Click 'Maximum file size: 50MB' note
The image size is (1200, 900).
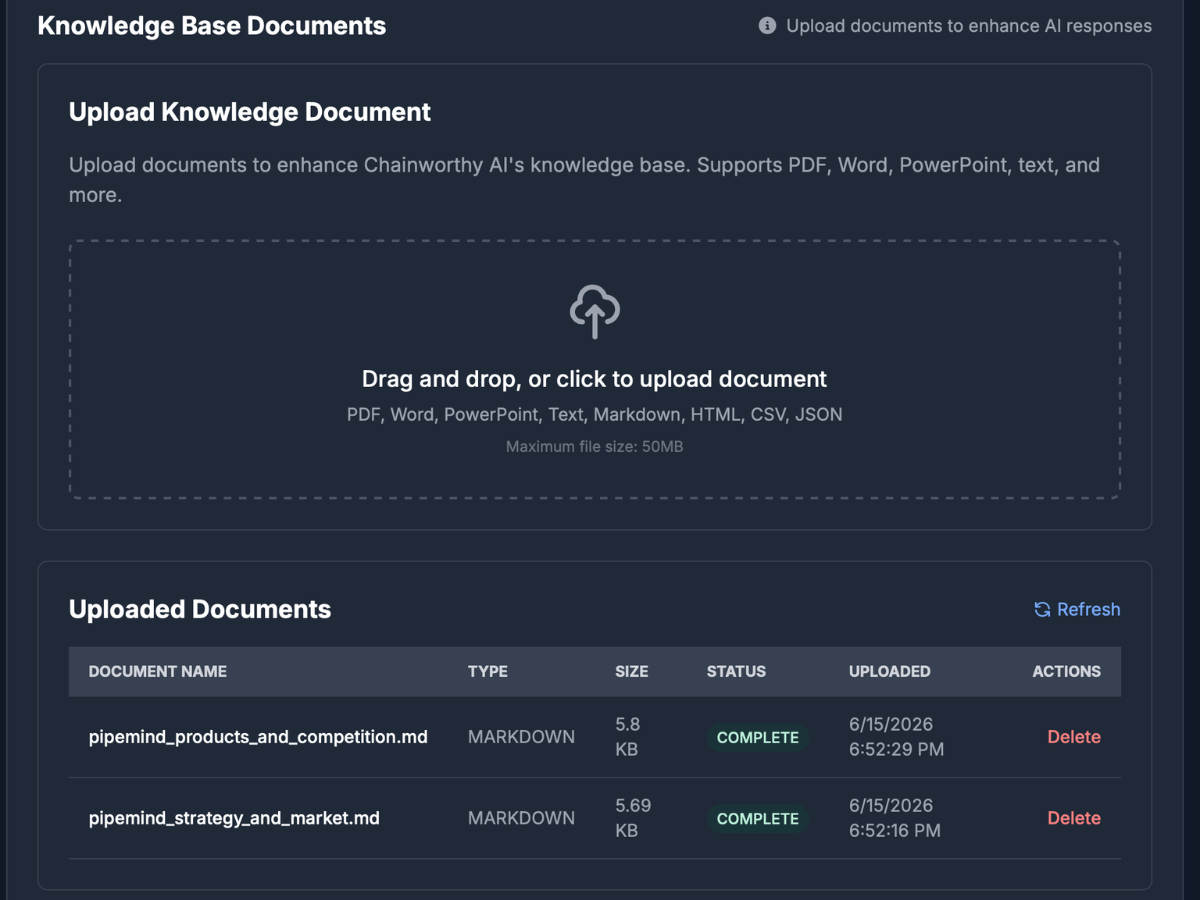pyautogui.click(x=595, y=447)
